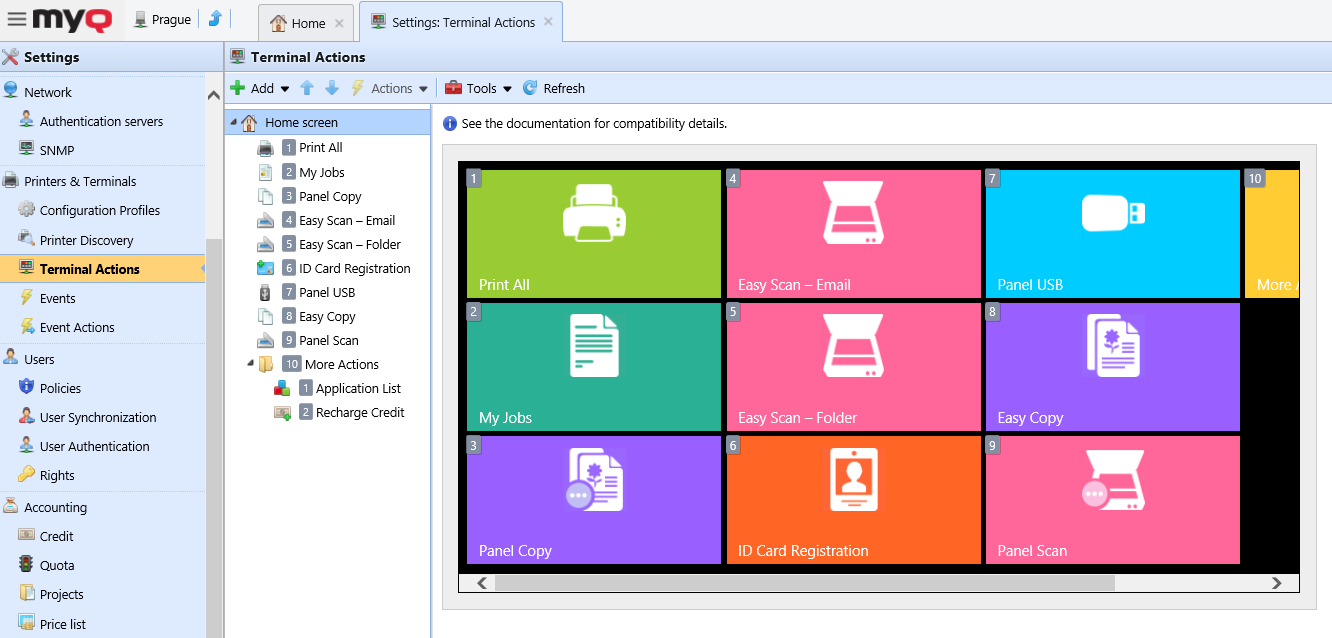Screen dimensions: 1332x638
Task: Open the Tools dropdown menu
Action: (479, 88)
